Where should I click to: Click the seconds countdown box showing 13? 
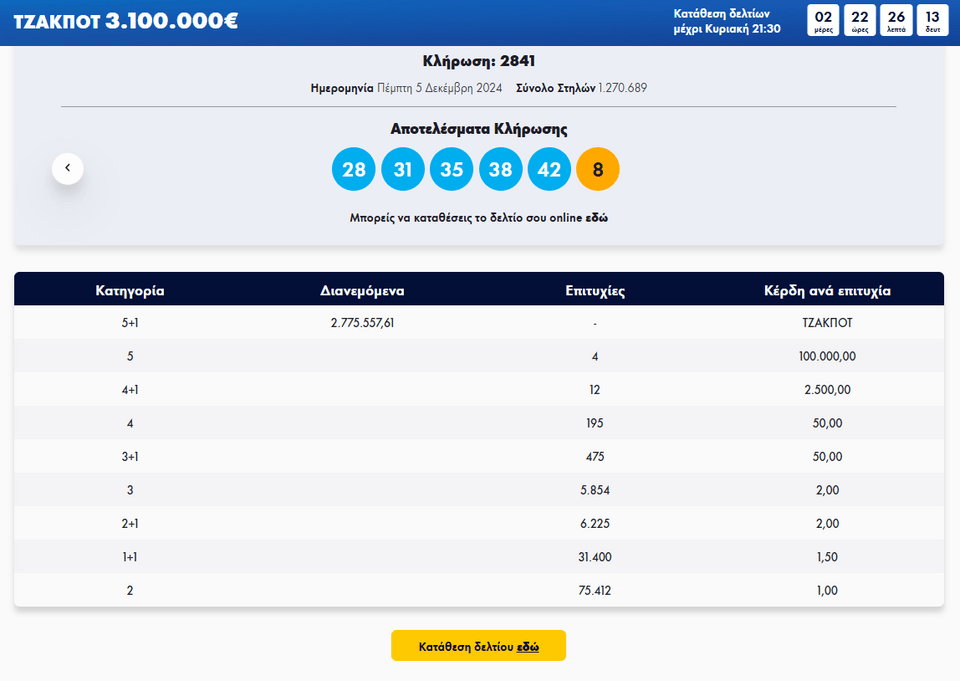(x=932, y=20)
